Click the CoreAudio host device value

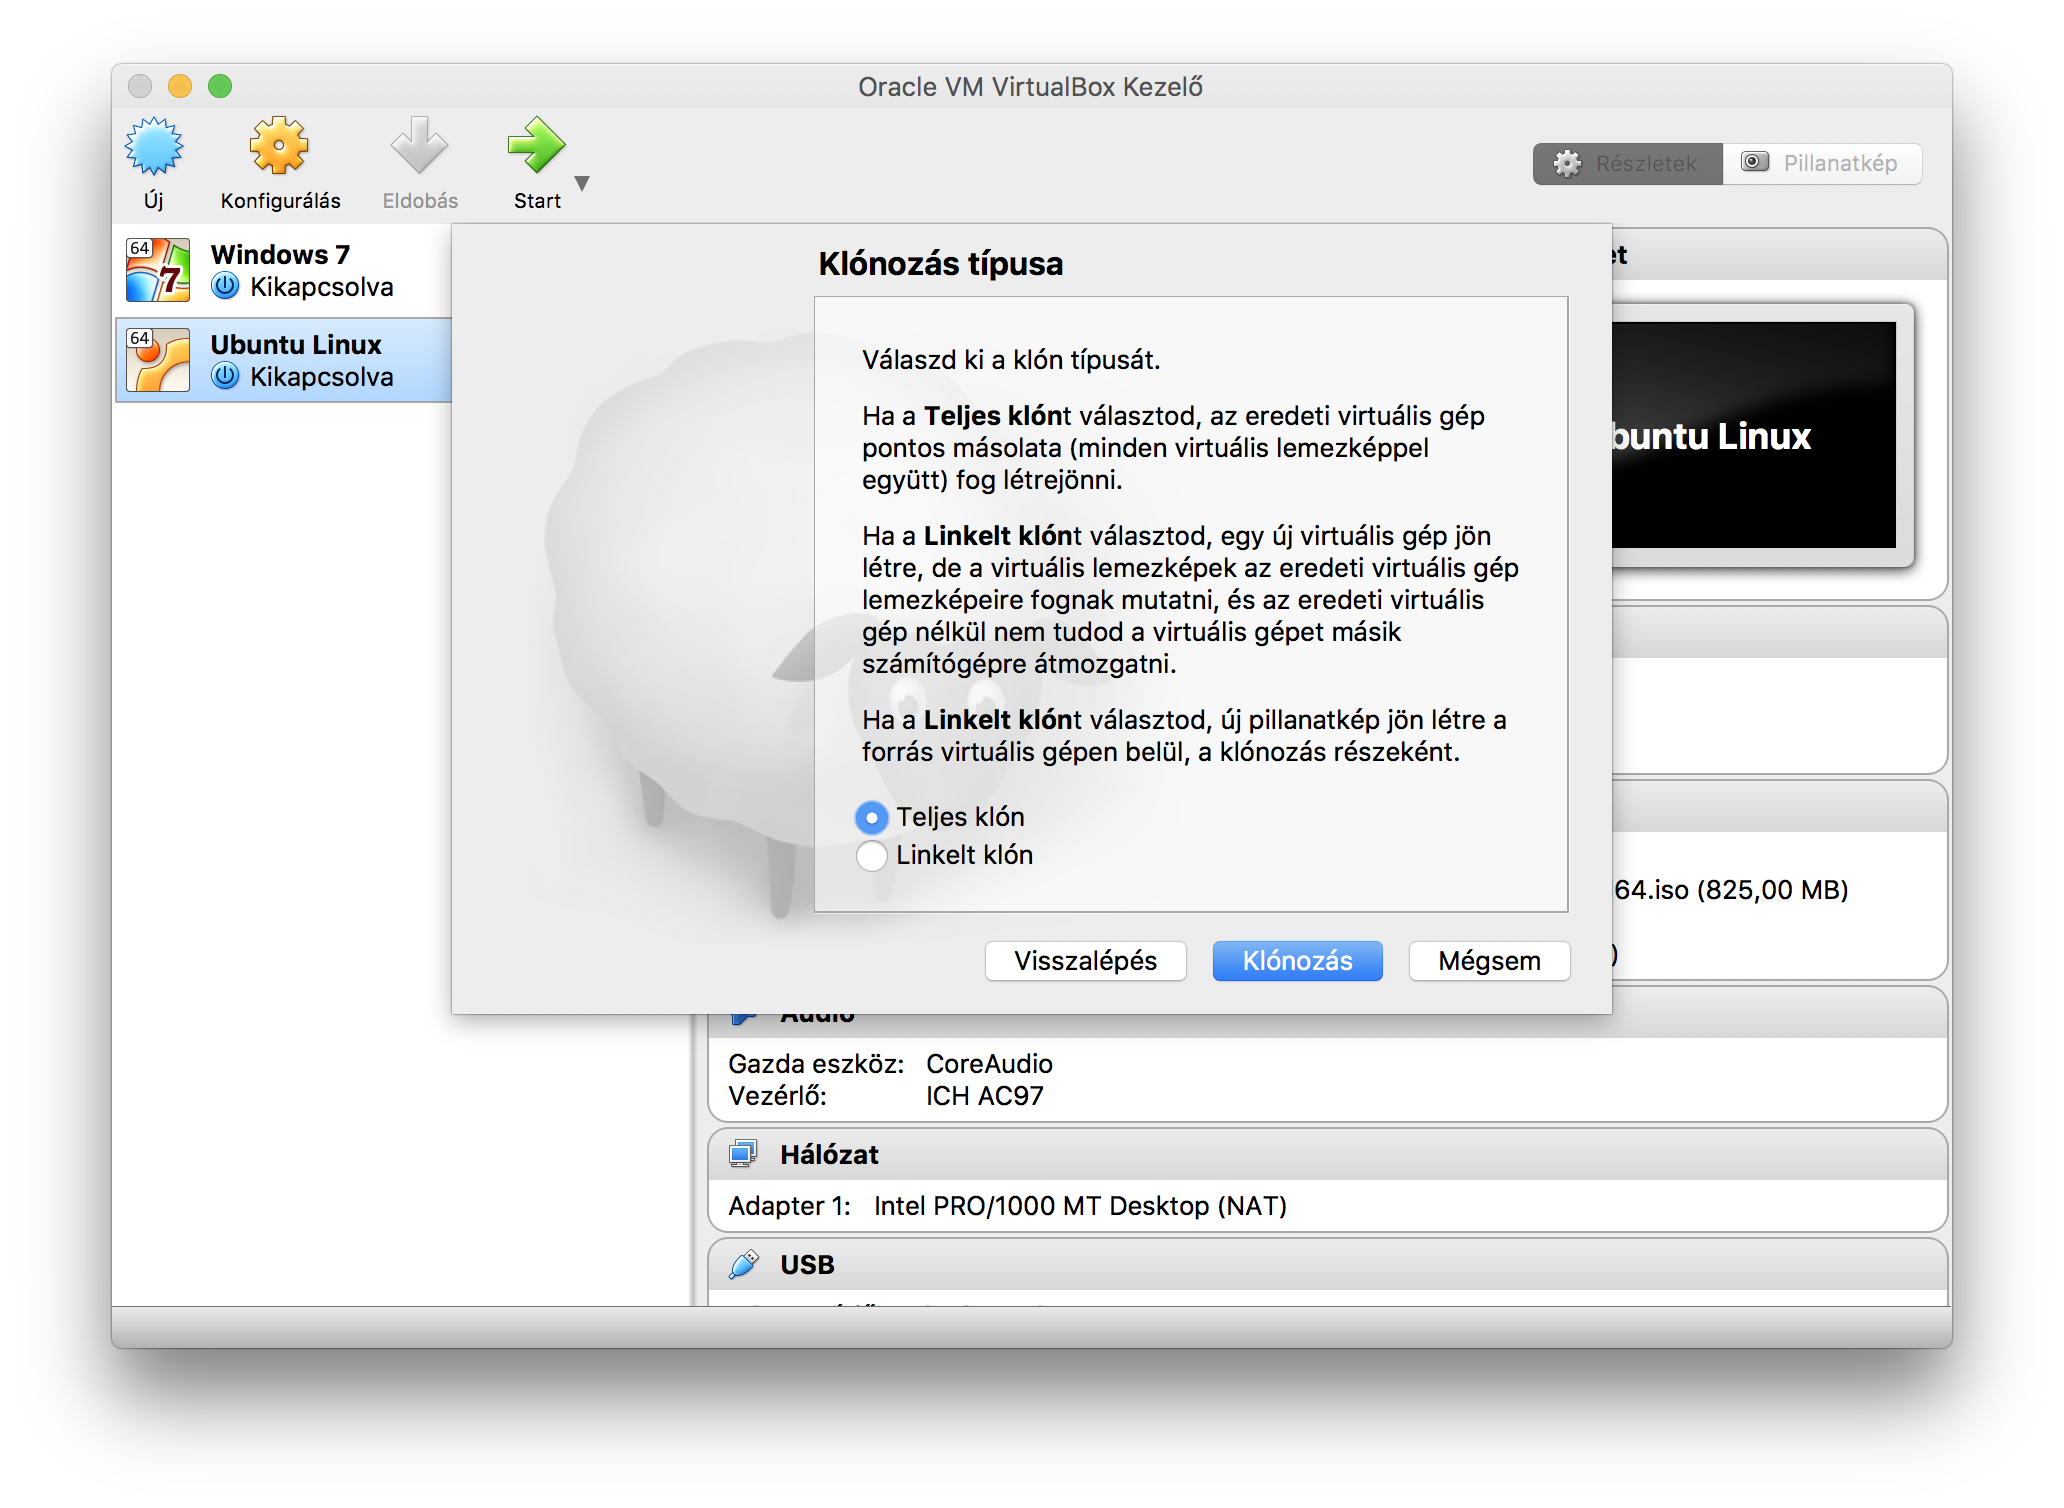click(989, 1064)
